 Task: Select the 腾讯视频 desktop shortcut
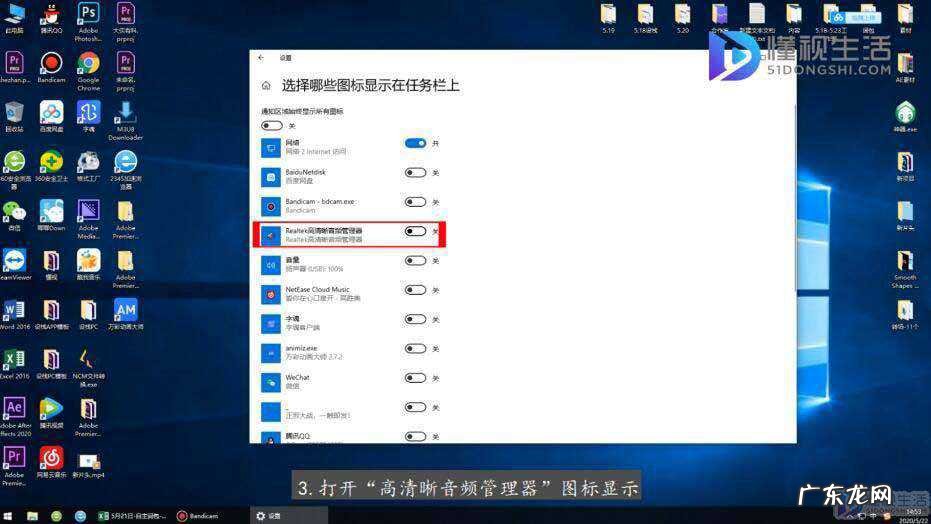51,413
